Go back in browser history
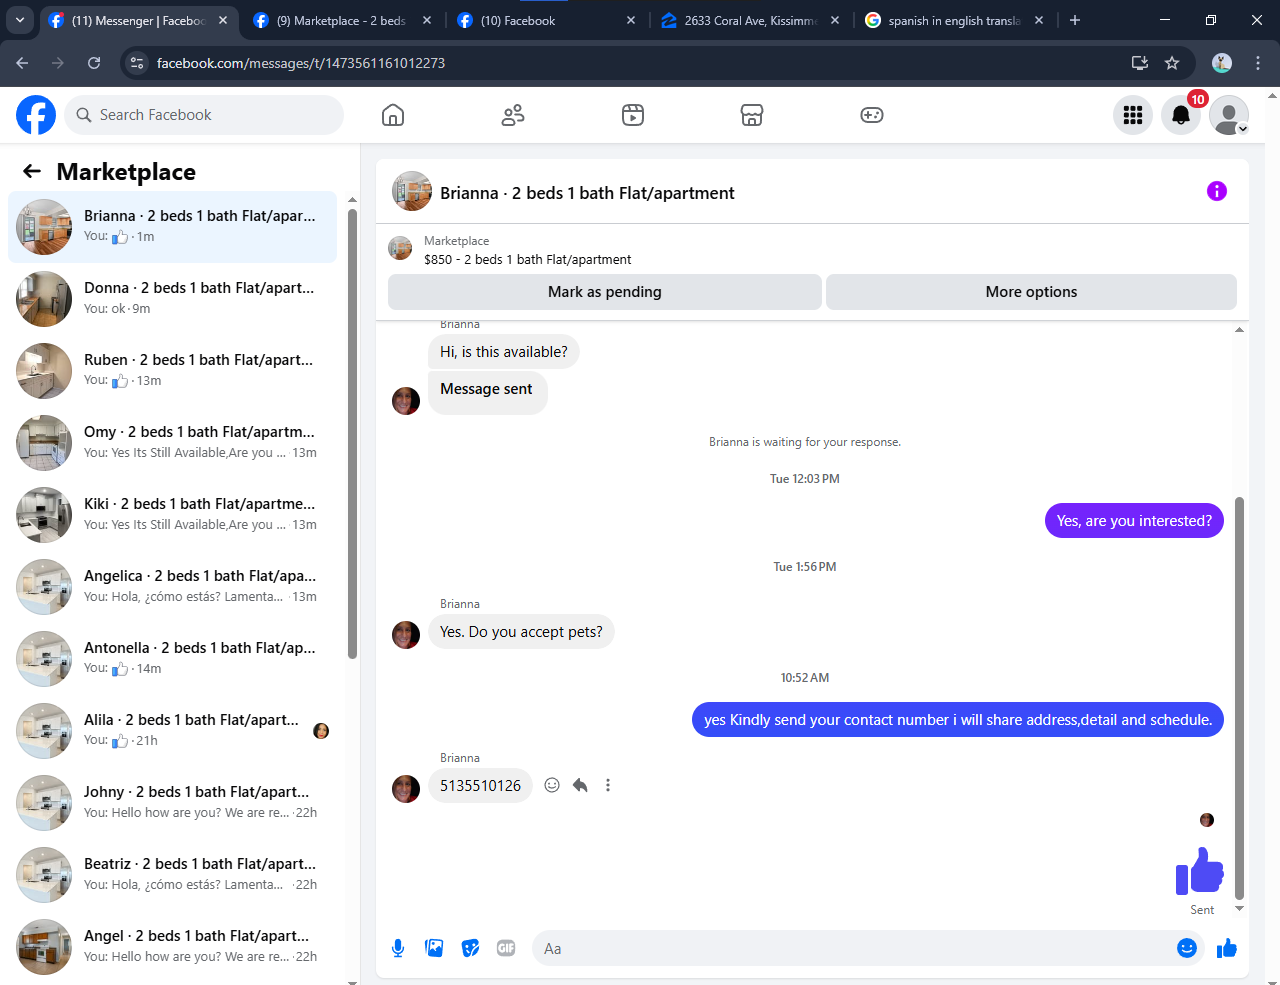The height and width of the screenshot is (985, 1280). (22, 63)
